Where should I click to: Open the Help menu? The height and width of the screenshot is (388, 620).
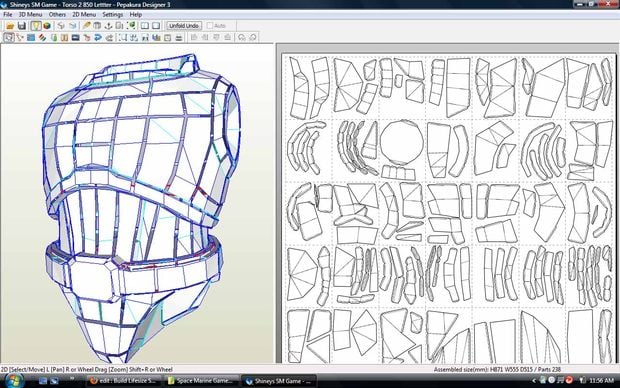(x=136, y=14)
